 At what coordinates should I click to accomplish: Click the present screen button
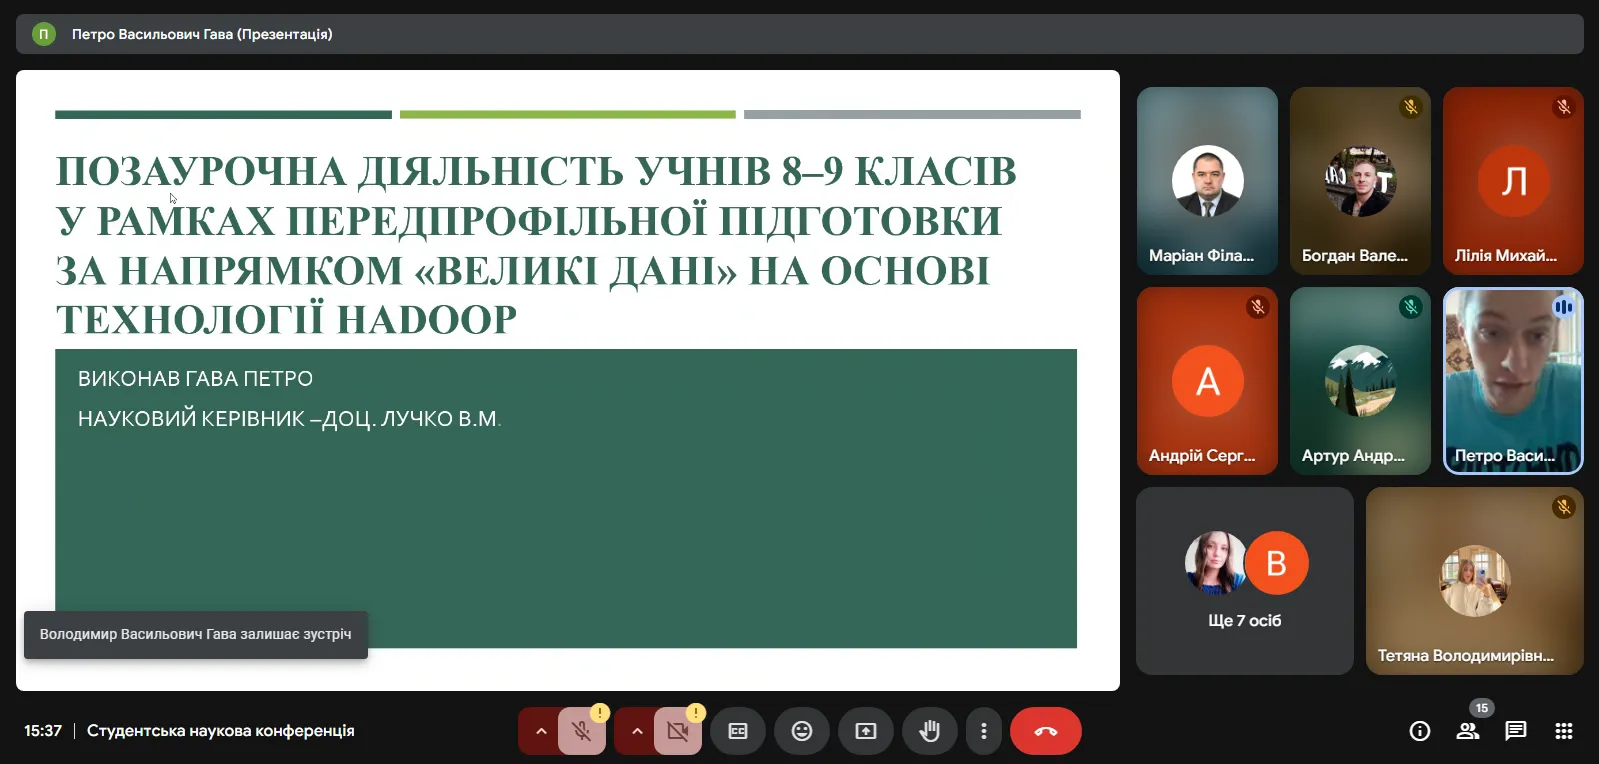(866, 731)
